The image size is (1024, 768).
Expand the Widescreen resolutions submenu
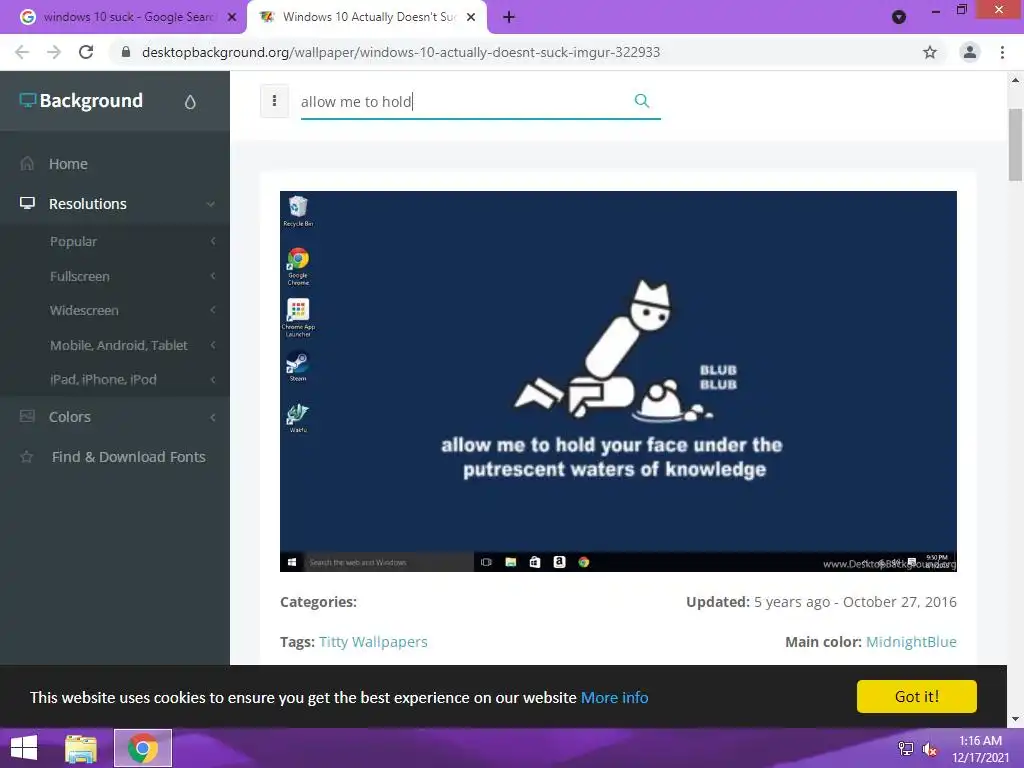coord(115,311)
